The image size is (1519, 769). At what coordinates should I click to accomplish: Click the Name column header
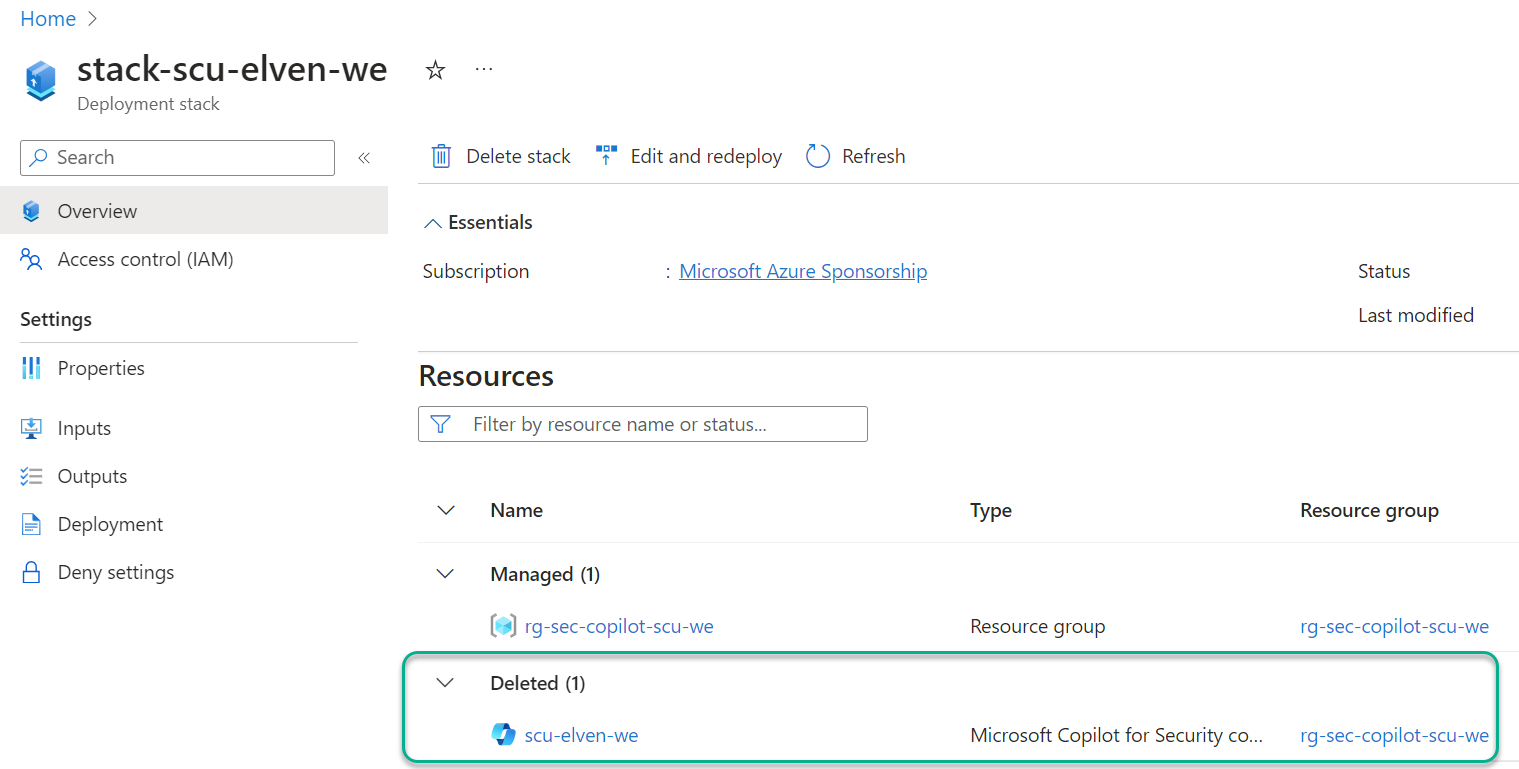click(x=516, y=510)
